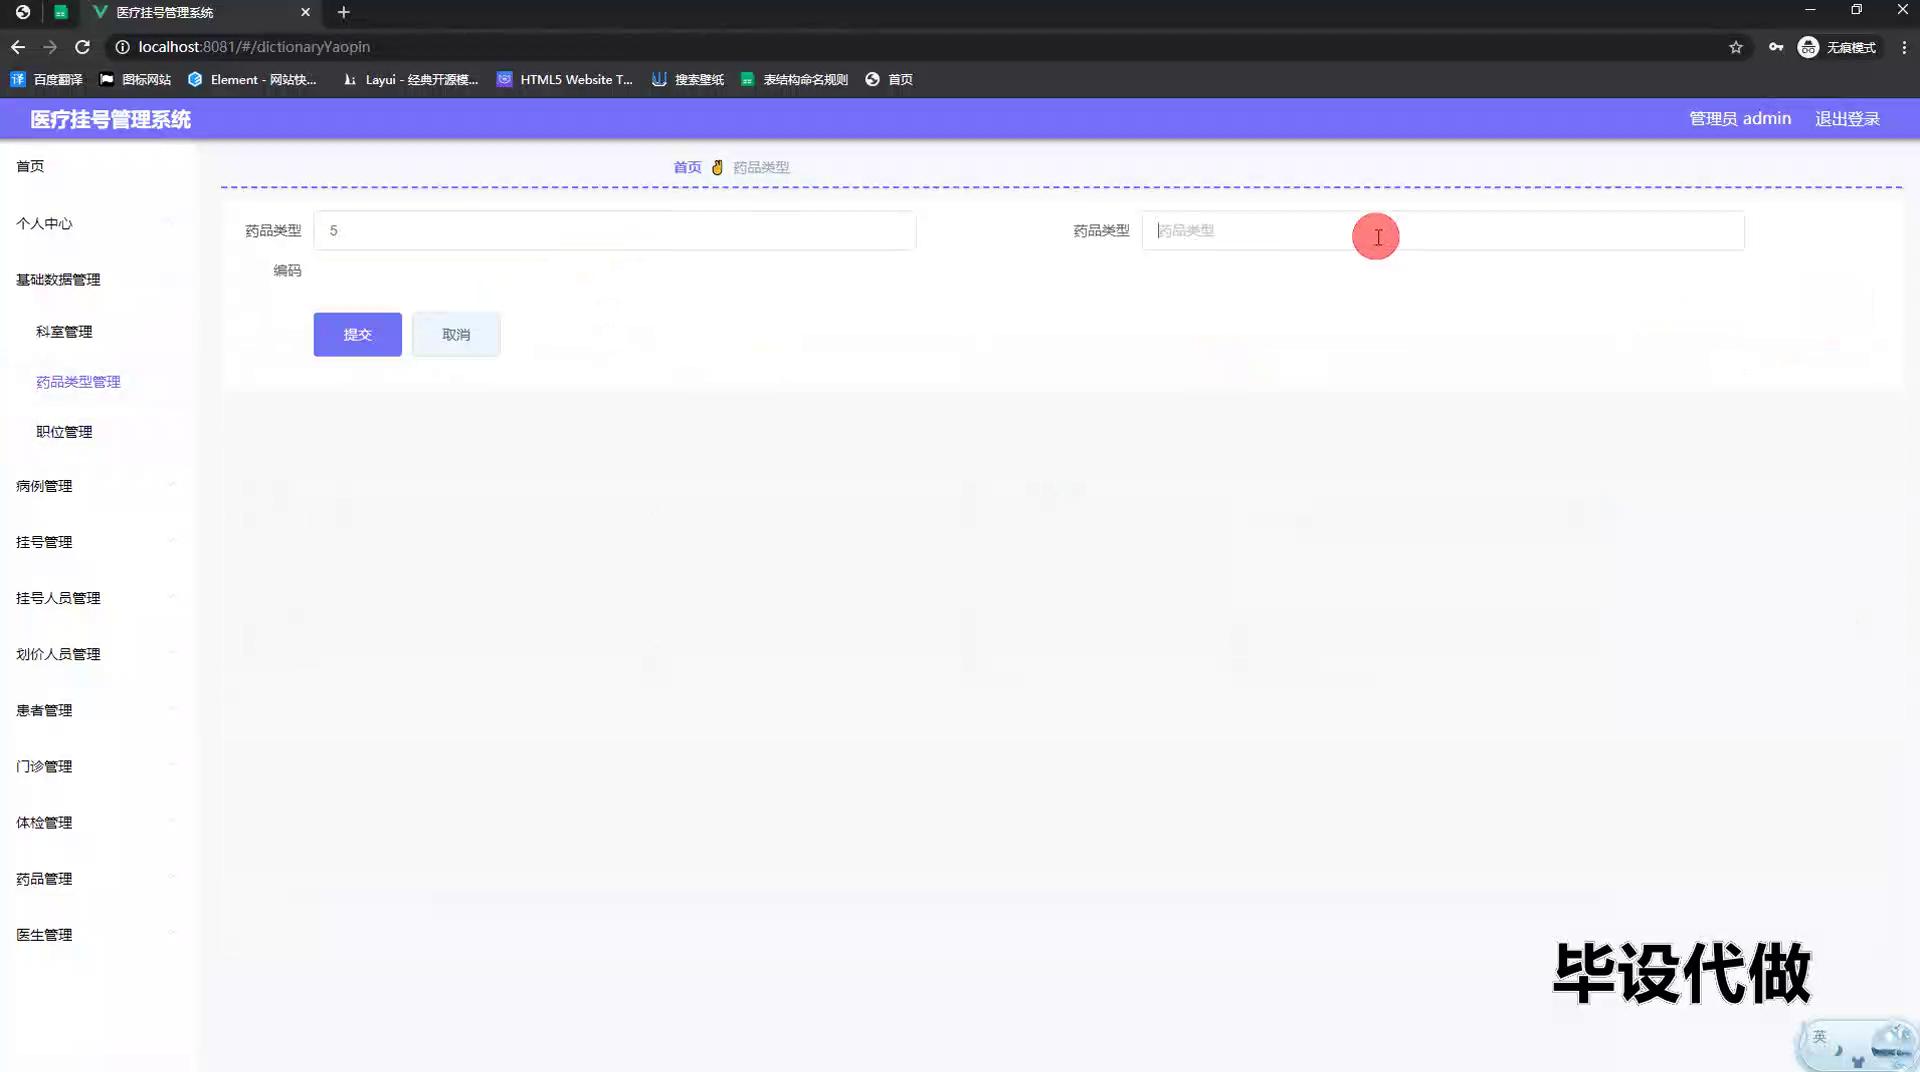Open browser three-dot menu
This screenshot has height=1072, width=1920.
click(1904, 47)
